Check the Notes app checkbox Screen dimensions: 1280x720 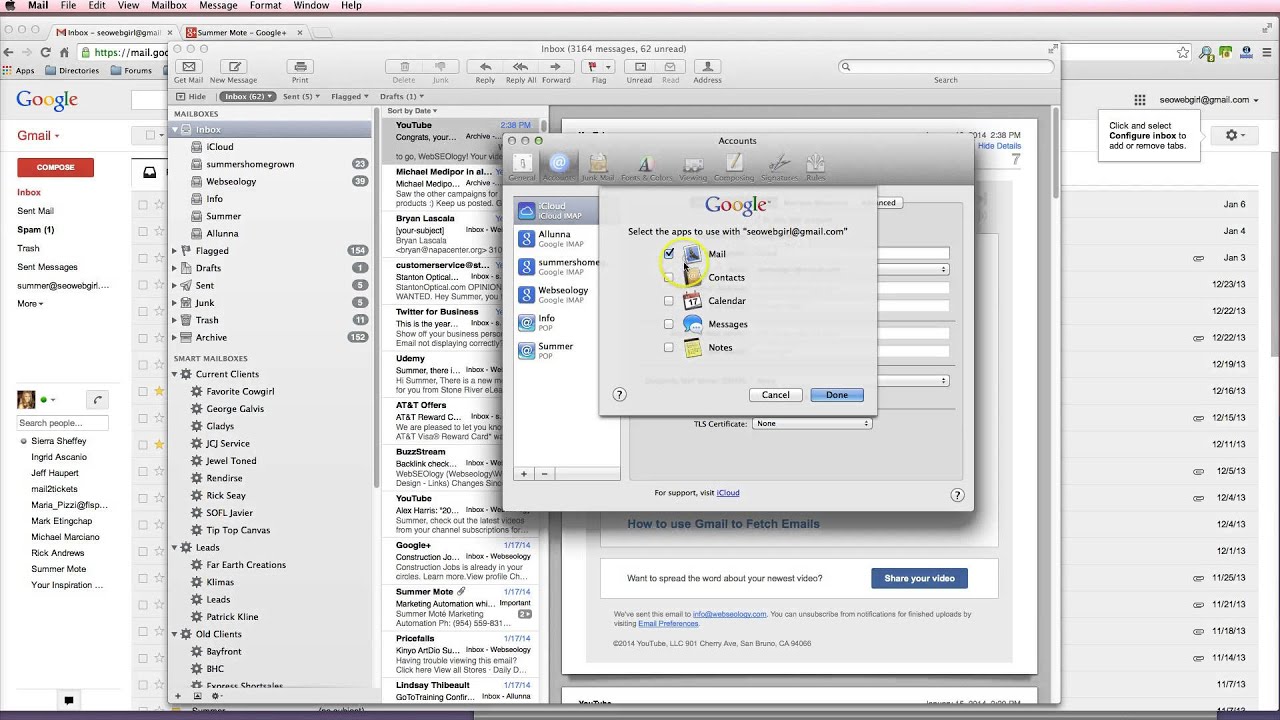point(669,347)
